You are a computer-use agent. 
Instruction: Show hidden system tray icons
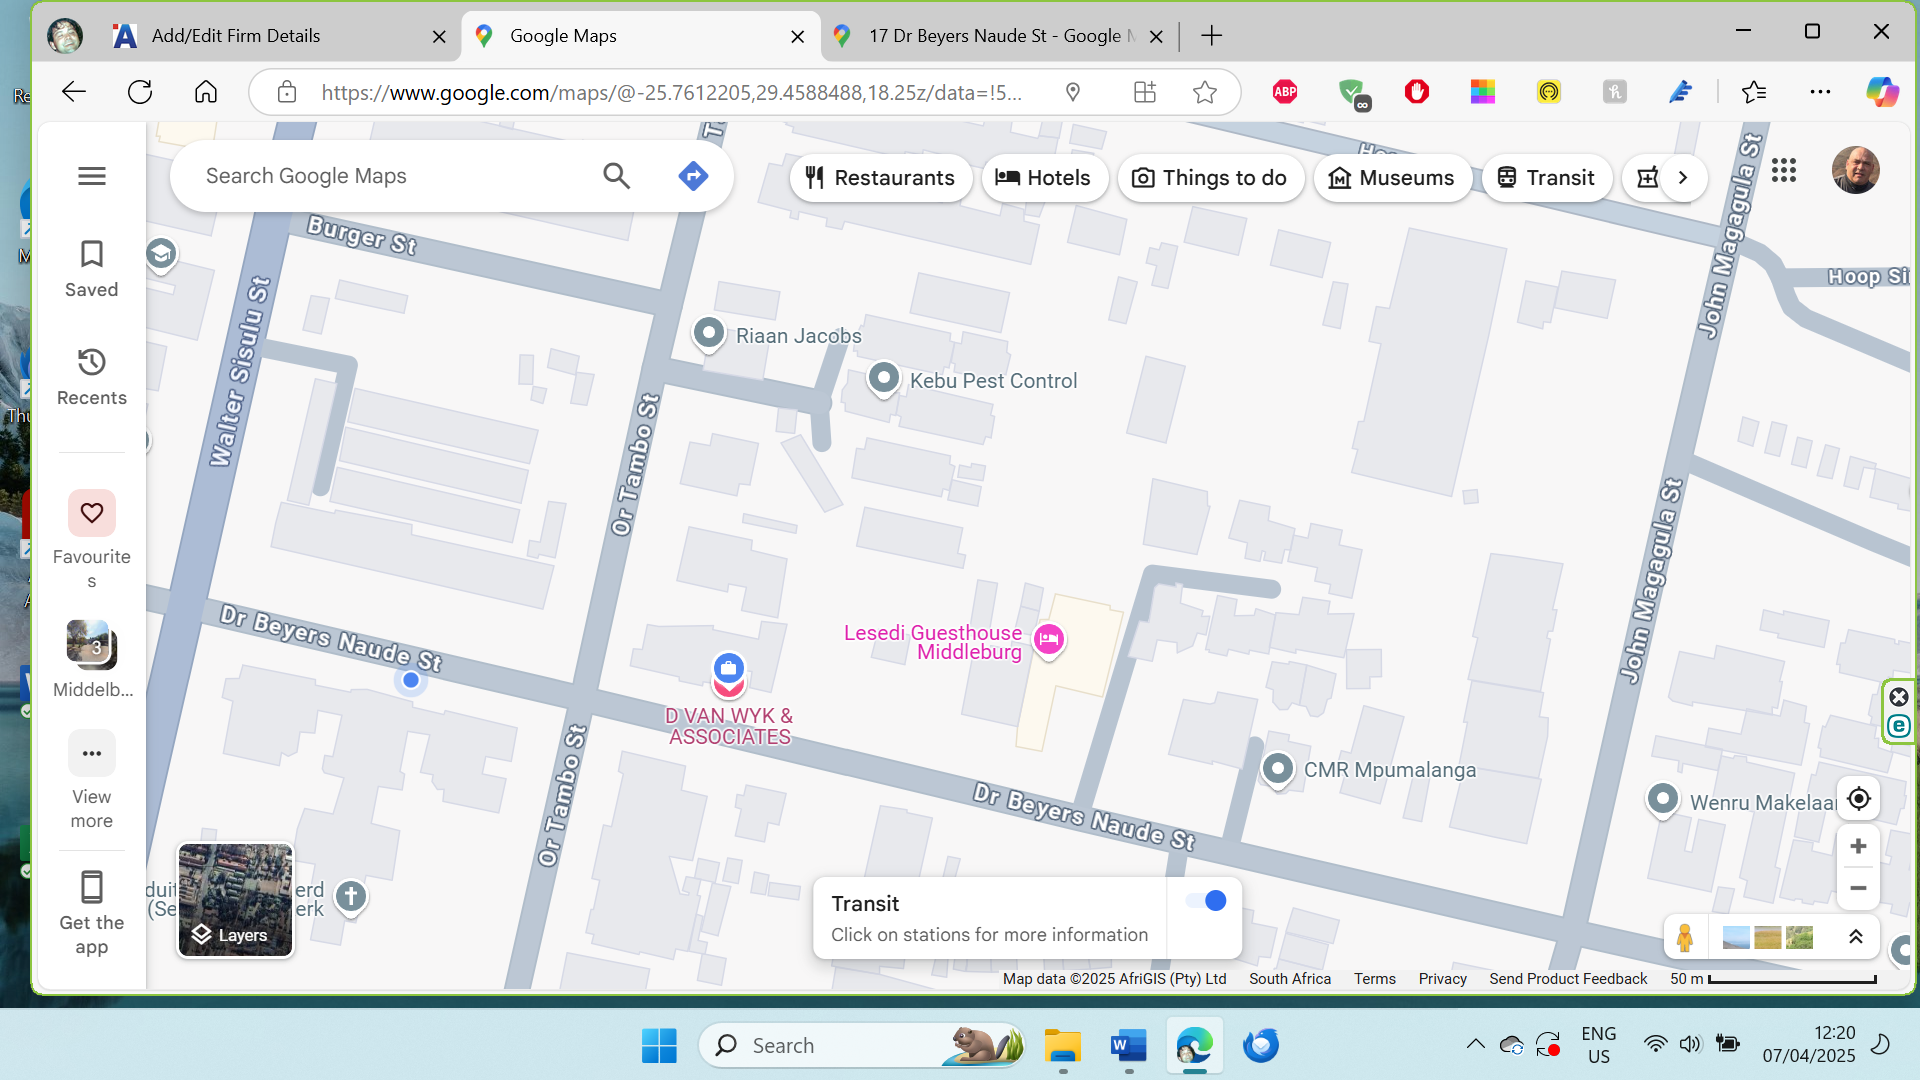point(1475,1045)
